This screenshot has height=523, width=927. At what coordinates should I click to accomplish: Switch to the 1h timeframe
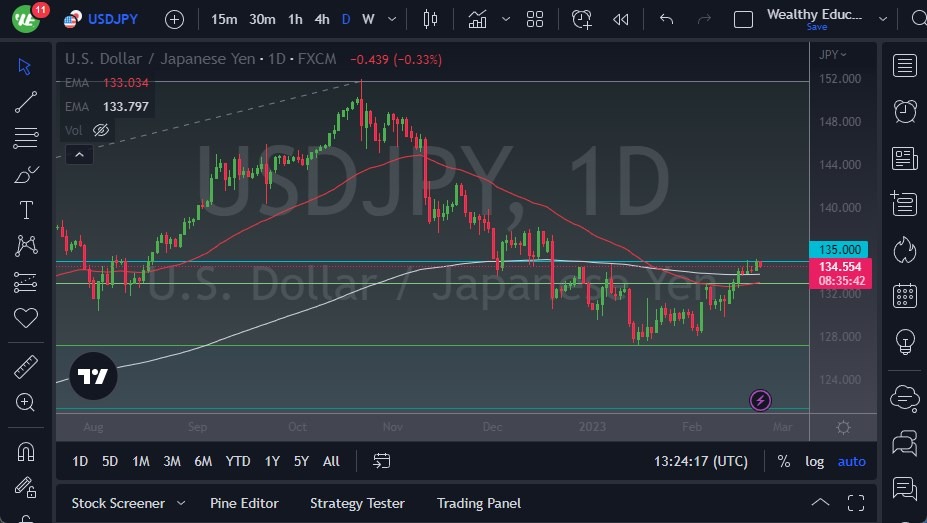pos(295,20)
